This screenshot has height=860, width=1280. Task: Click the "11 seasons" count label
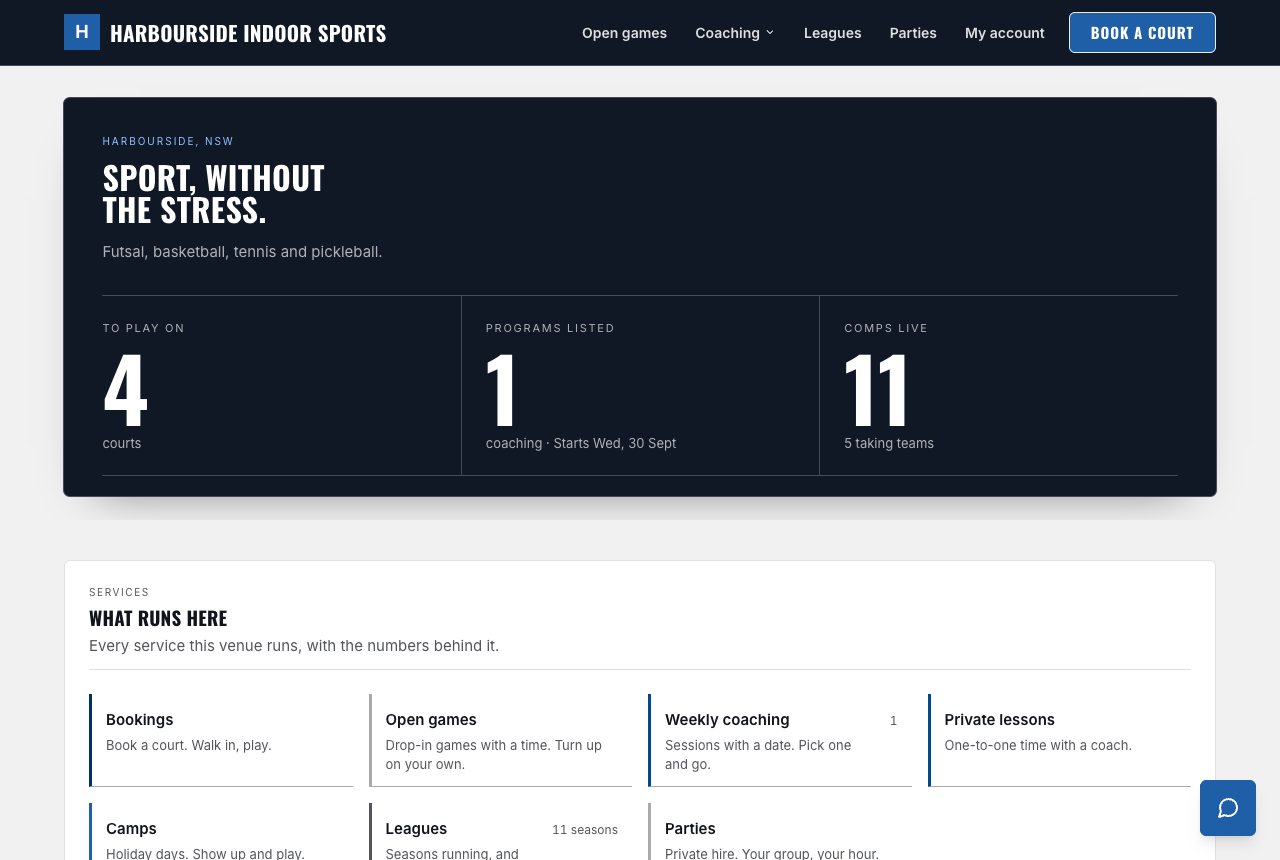coord(585,829)
